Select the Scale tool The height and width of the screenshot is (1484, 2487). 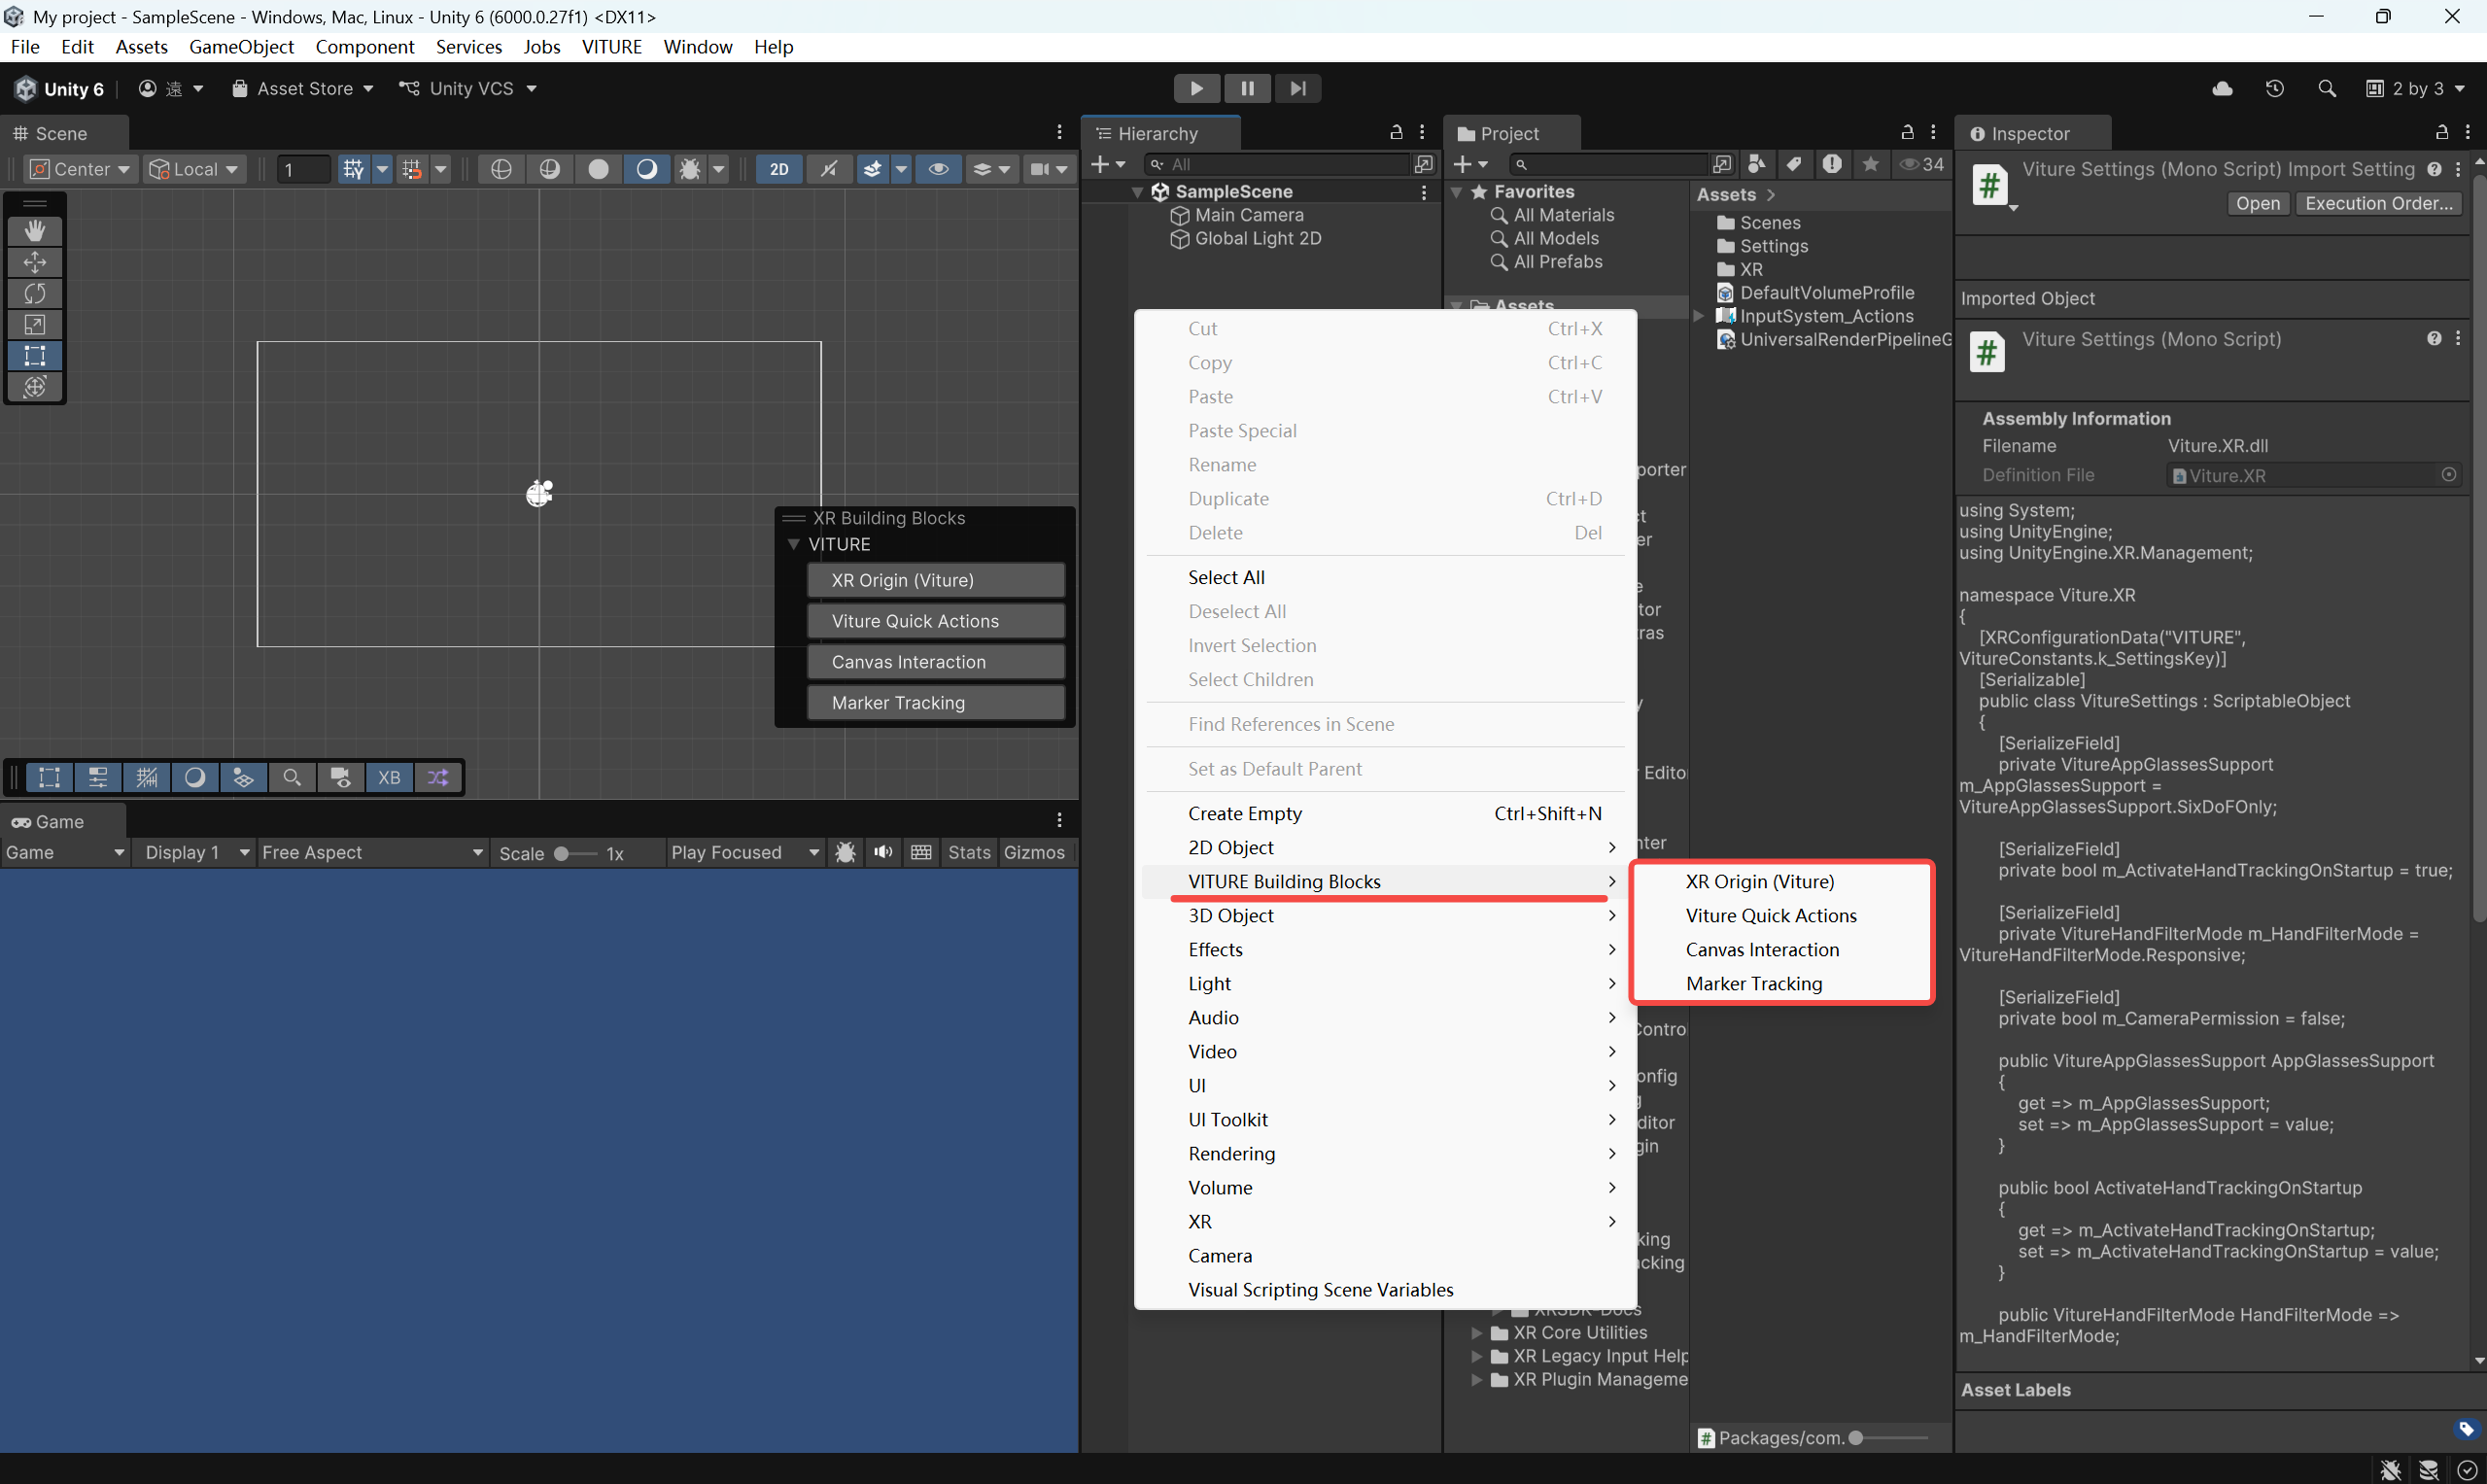click(x=35, y=324)
